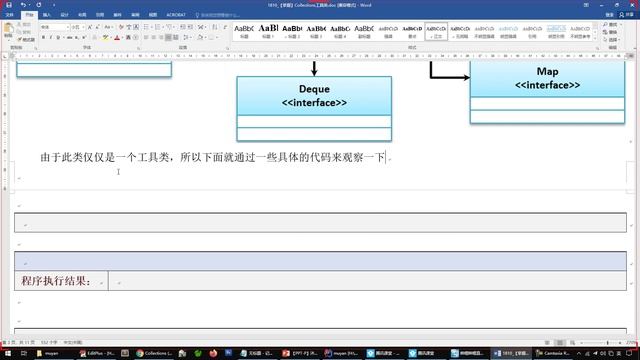
Task: Apply character shading
Action: point(128,38)
